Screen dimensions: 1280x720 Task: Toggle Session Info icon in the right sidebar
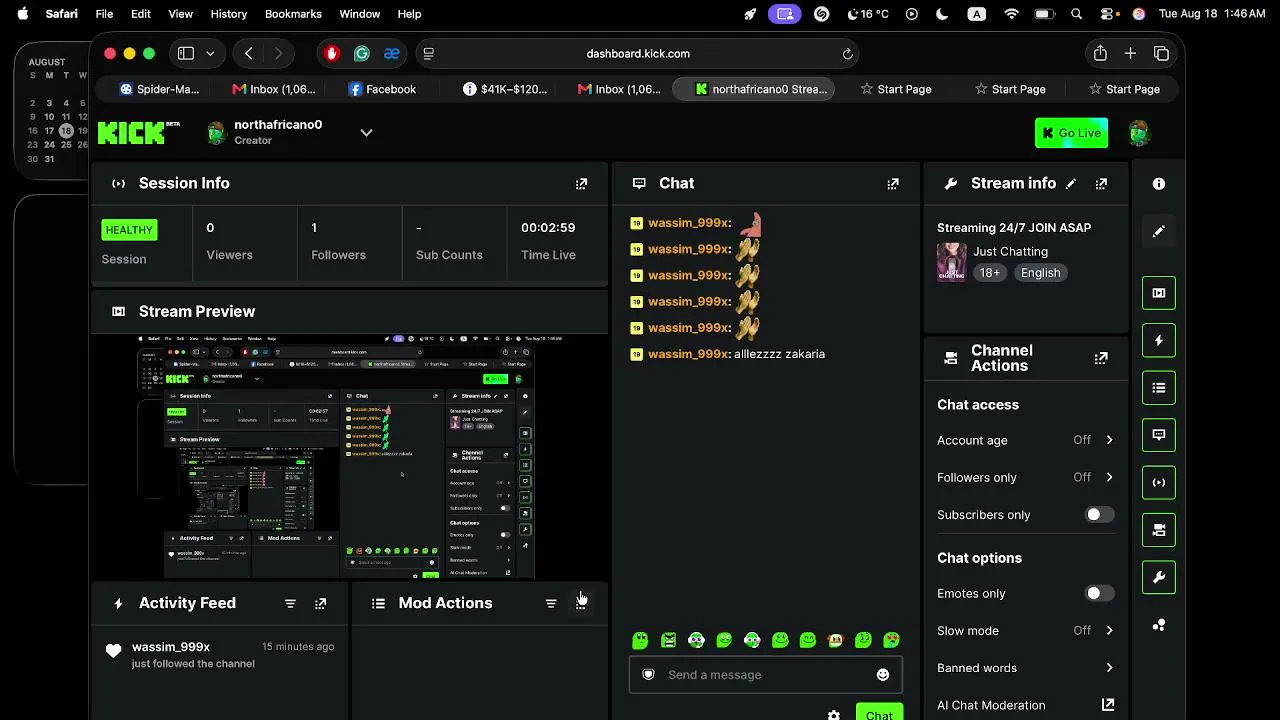coord(1159,482)
